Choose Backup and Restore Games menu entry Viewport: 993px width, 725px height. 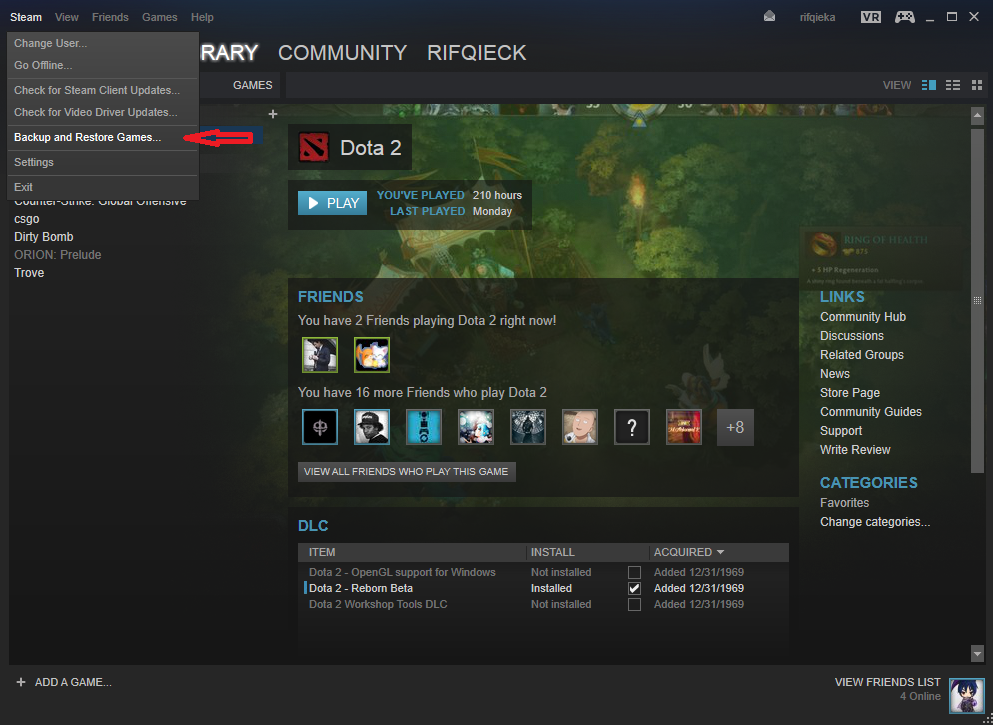click(103, 137)
